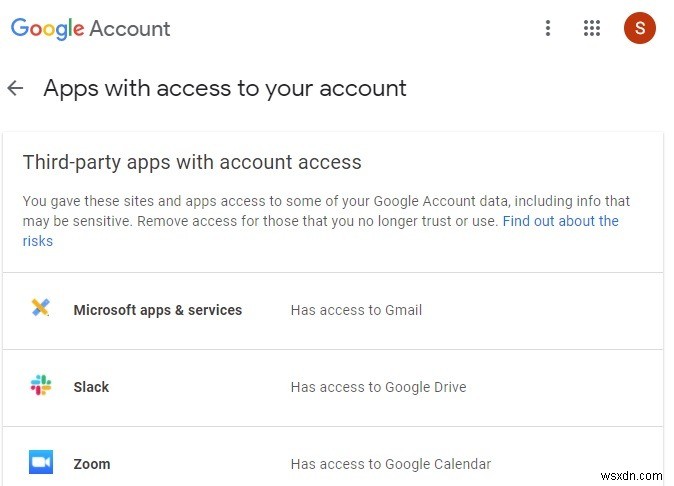Click the profile avatar with letter S
Image resolution: width=674 pixels, height=486 pixels.
tap(639, 28)
